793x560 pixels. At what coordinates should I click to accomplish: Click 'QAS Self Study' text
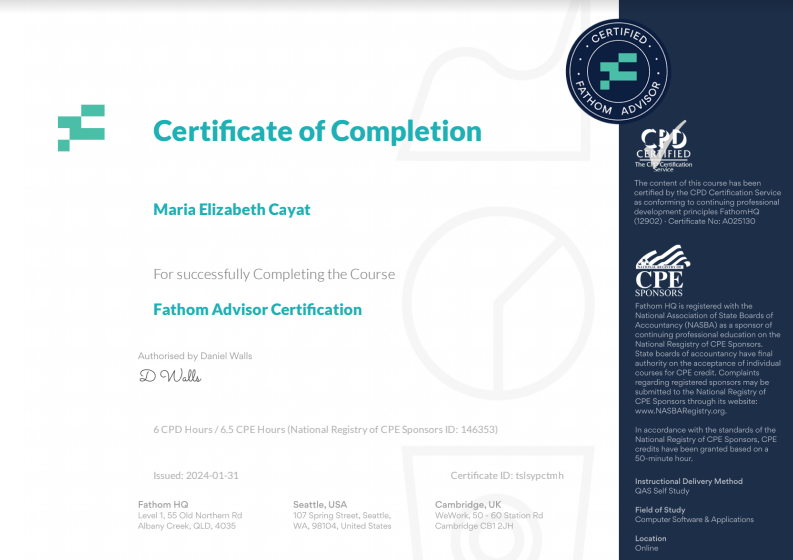662,491
